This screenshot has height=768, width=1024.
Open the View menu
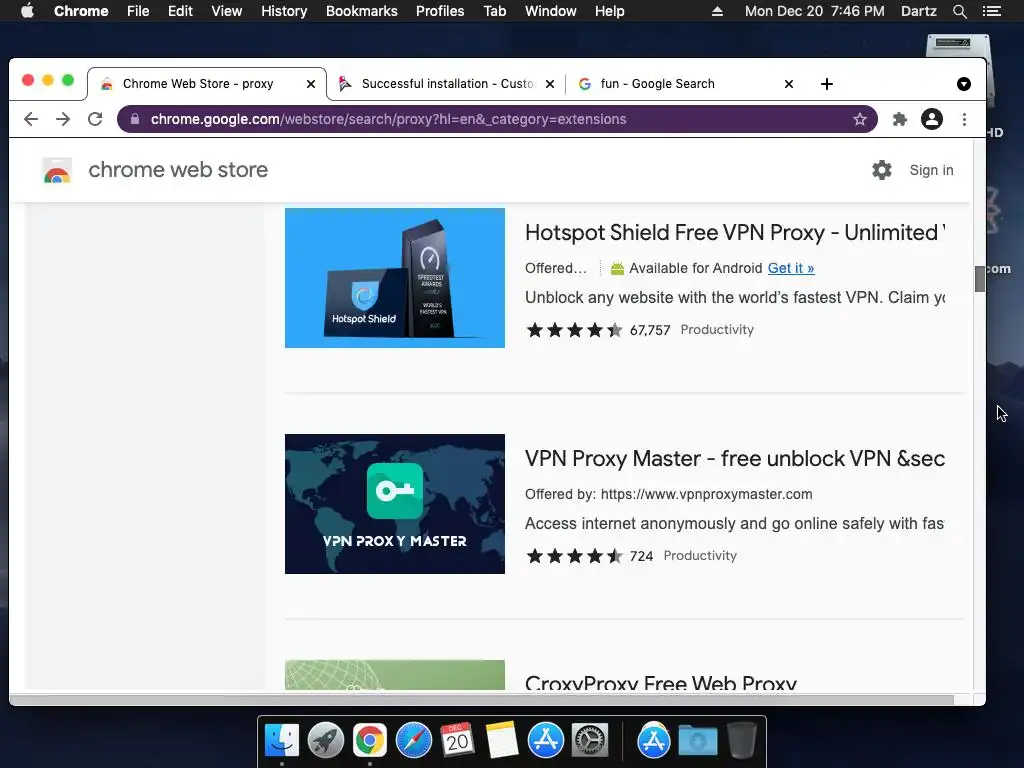[x=227, y=11]
